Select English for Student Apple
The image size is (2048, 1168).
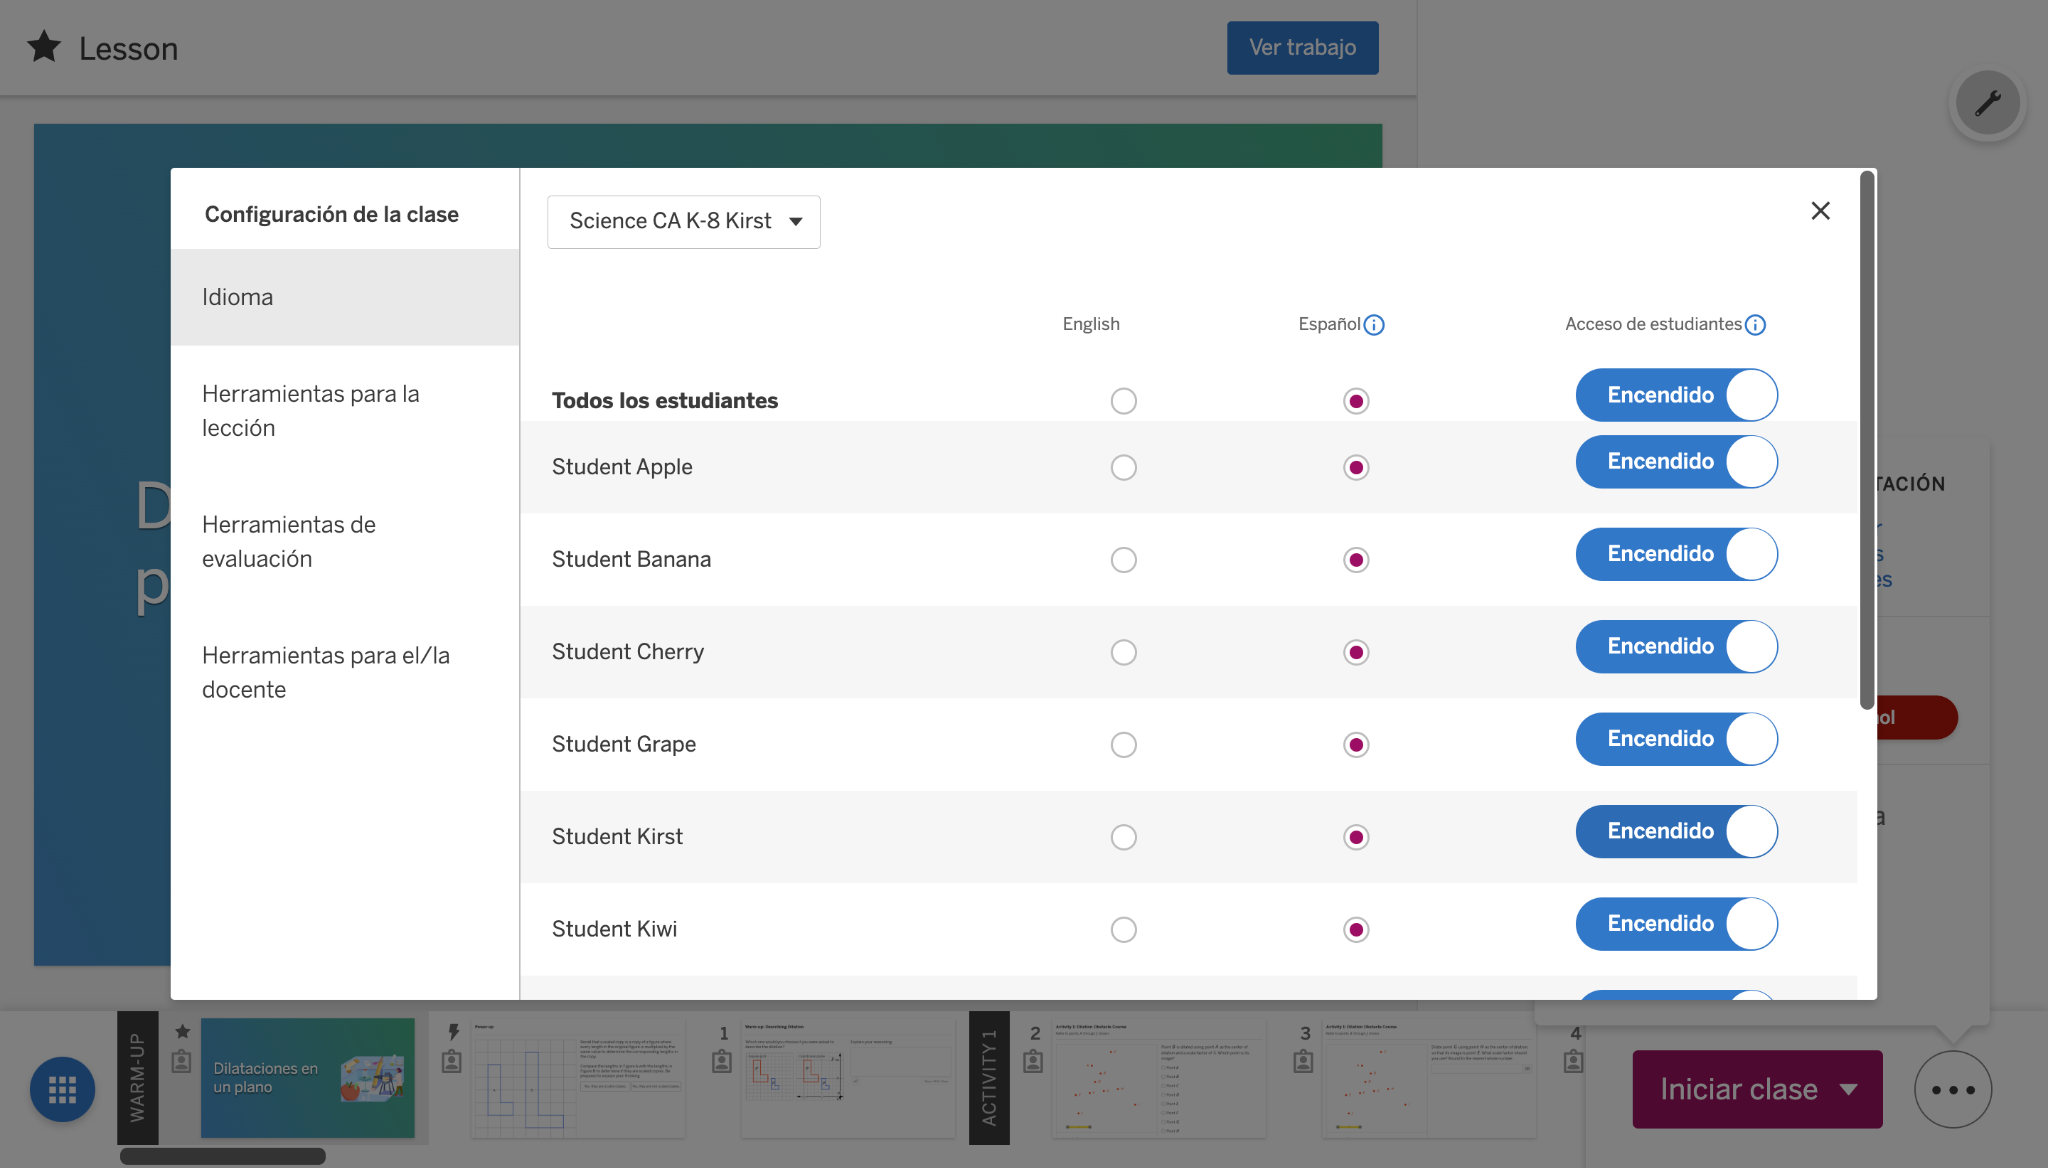1123,468
